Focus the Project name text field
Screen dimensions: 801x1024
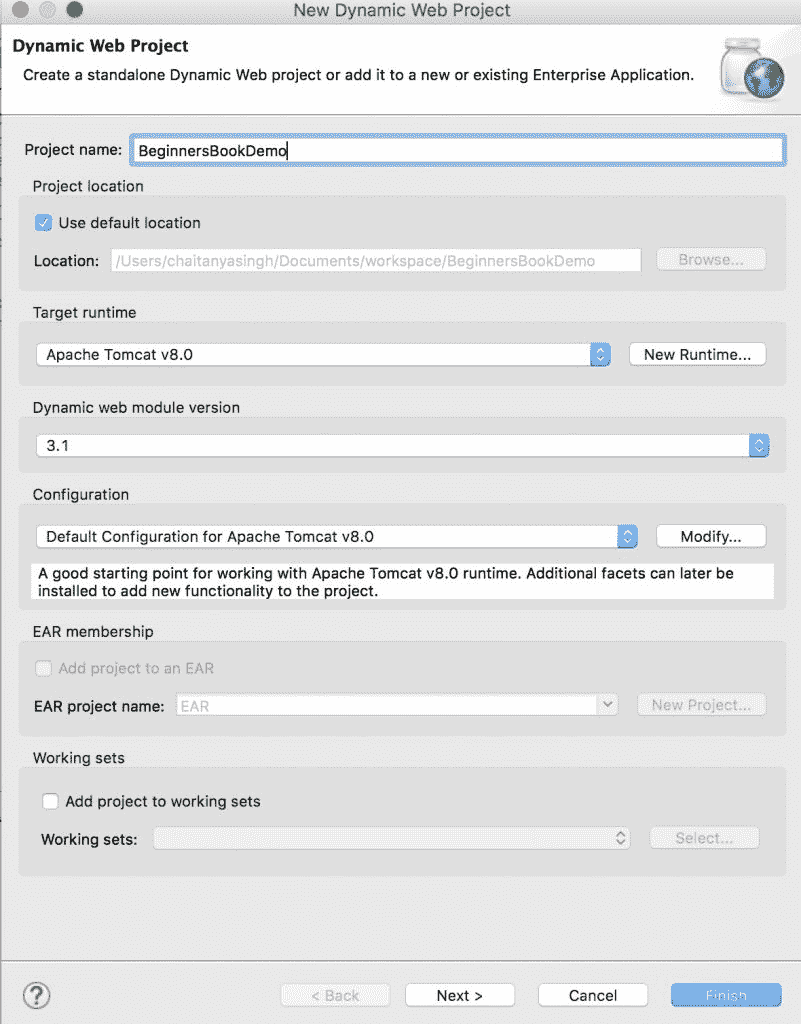pos(456,150)
